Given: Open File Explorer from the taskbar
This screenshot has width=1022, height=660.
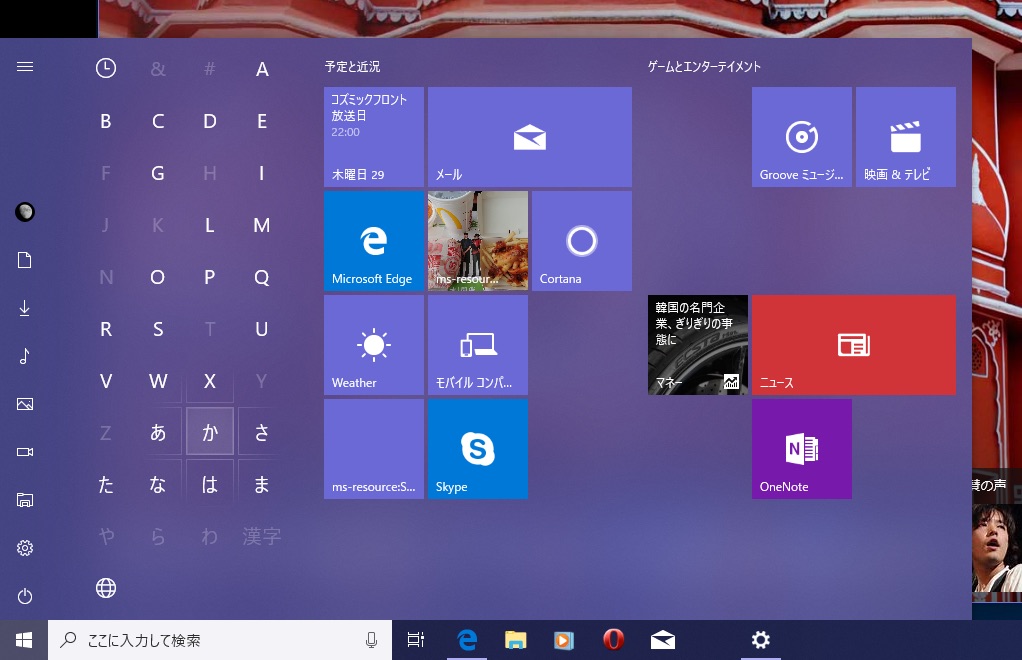Looking at the screenshot, I should 516,640.
